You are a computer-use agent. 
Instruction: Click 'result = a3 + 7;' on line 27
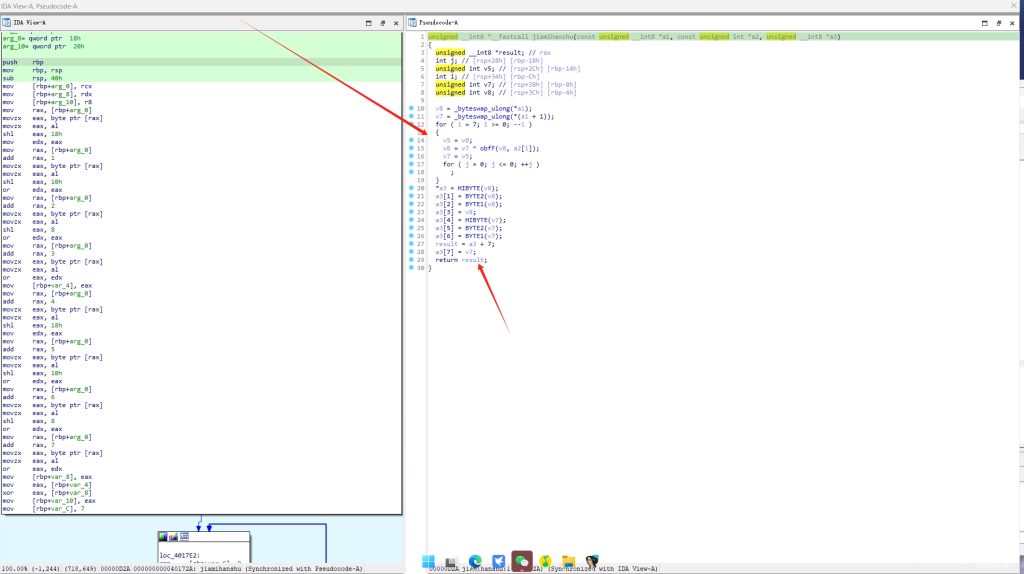pos(465,244)
